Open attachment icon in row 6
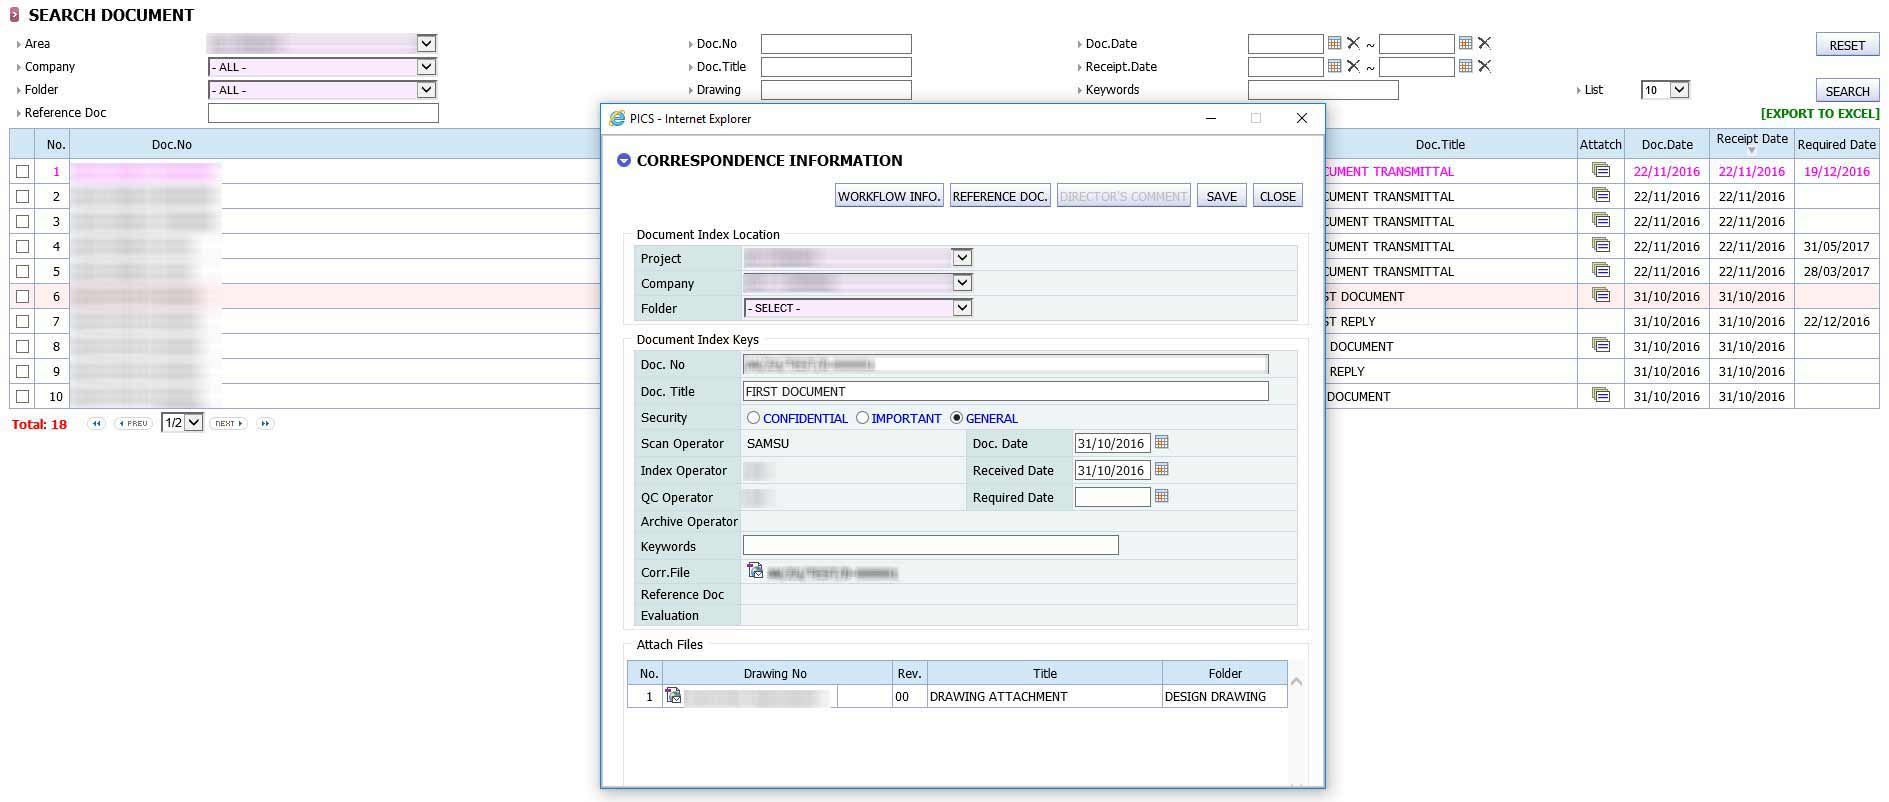Screen dimensions: 1889x802 1601,295
